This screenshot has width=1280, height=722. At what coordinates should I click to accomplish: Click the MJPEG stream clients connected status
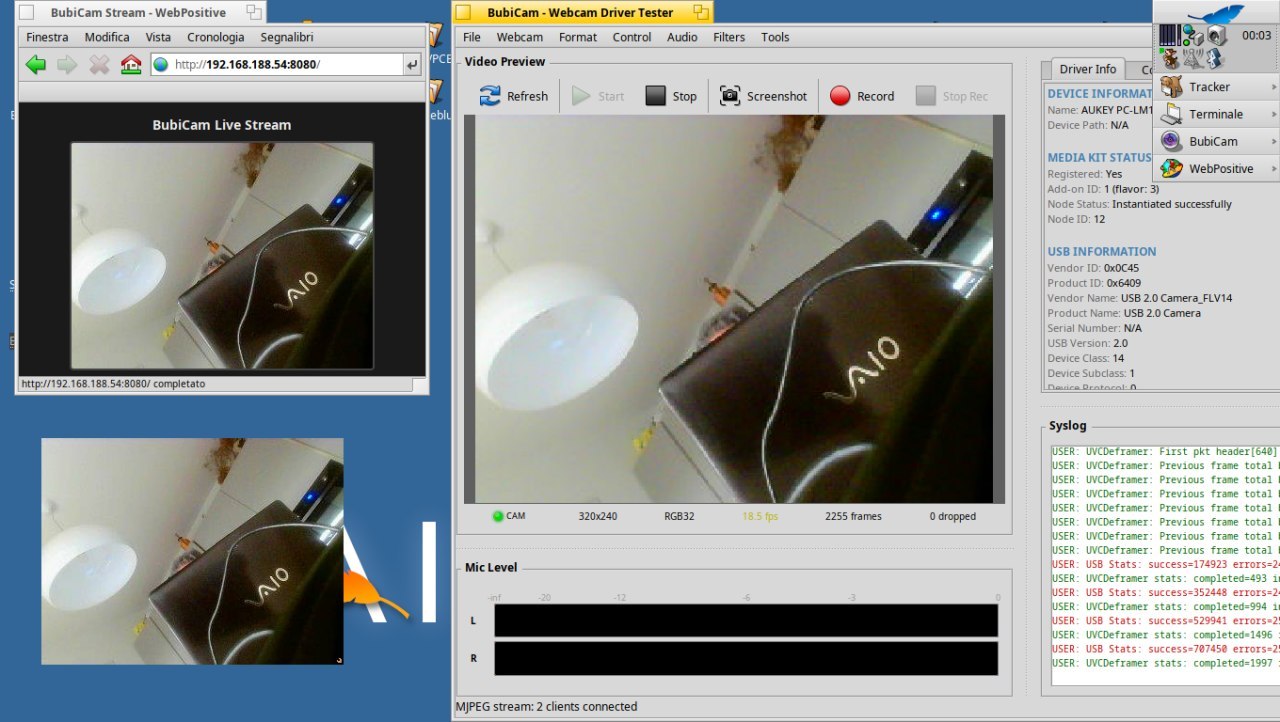tap(546, 706)
